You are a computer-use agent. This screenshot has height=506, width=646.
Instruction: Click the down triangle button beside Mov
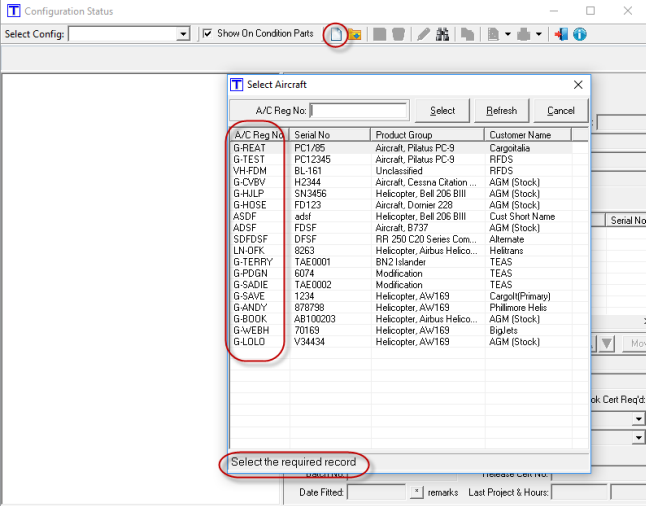click(607, 343)
